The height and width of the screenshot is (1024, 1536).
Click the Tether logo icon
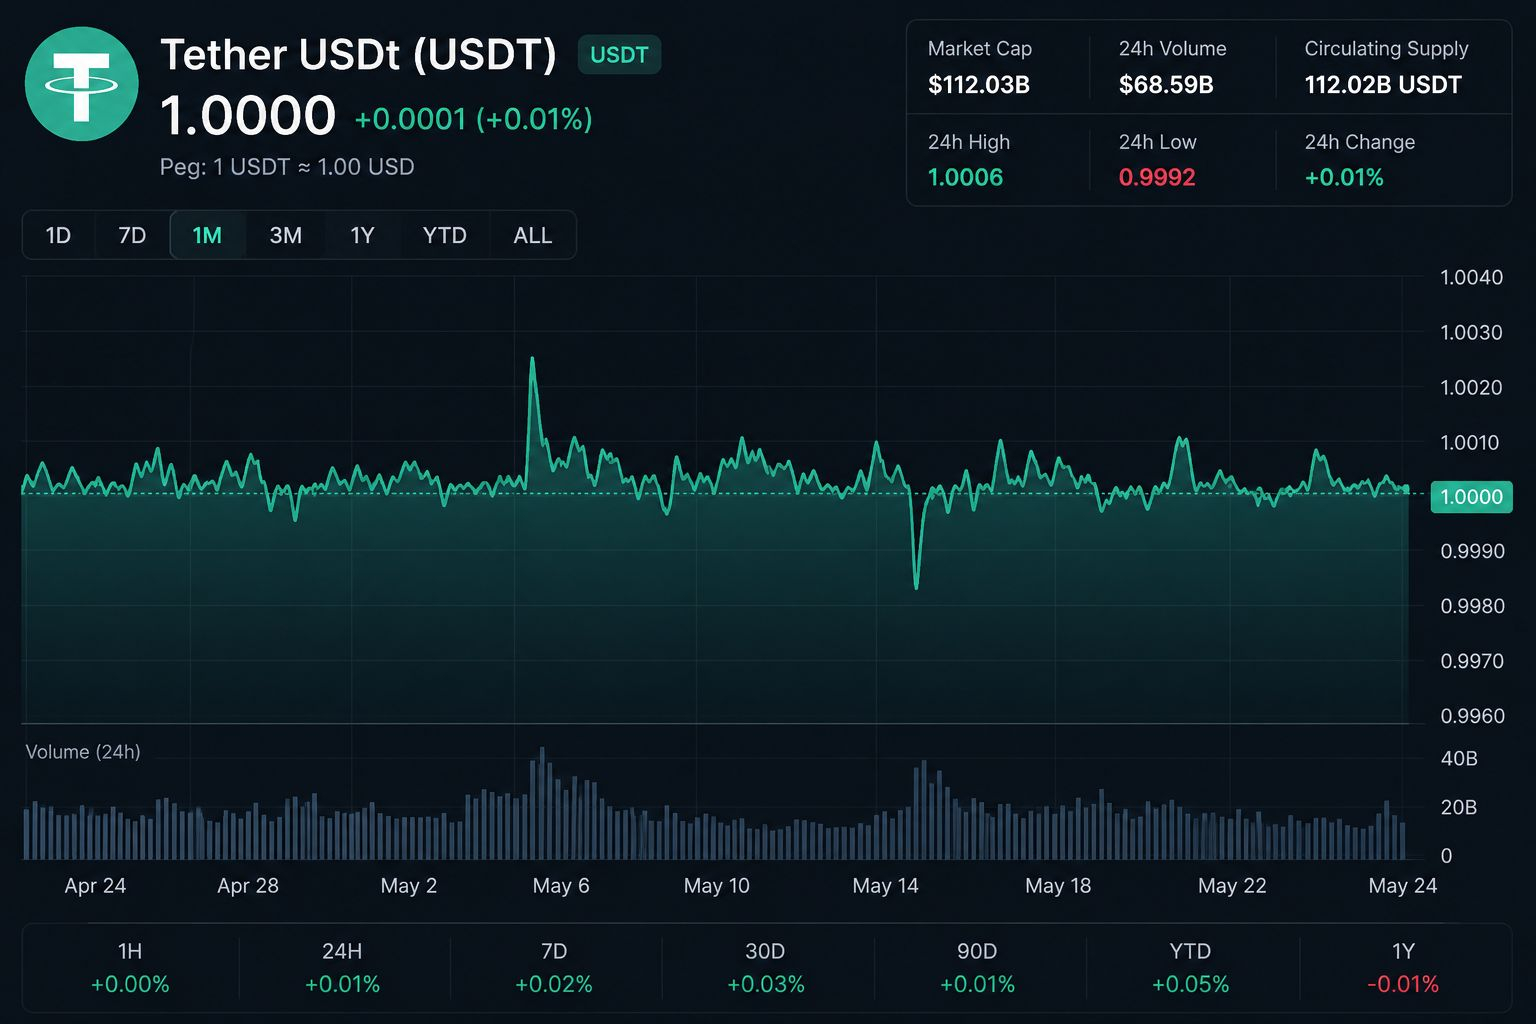[81, 84]
